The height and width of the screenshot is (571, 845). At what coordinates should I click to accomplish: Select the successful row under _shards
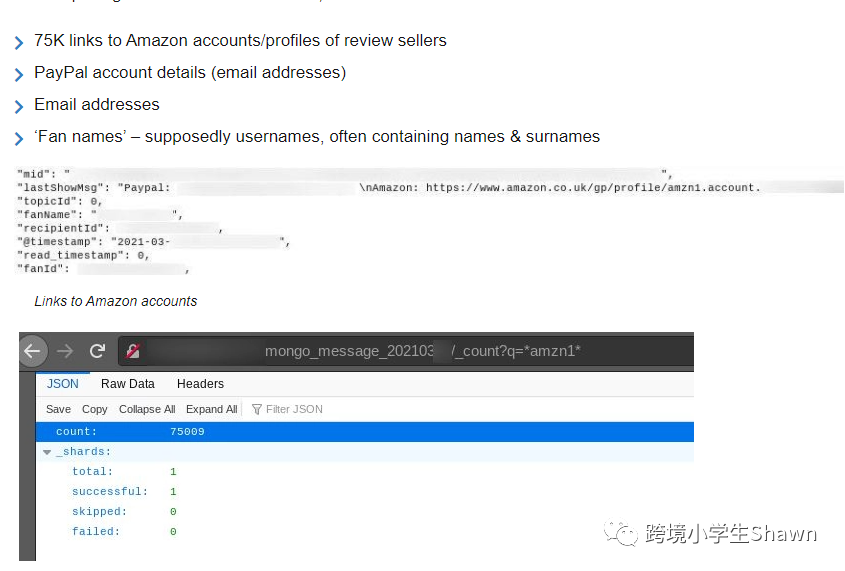(109, 492)
